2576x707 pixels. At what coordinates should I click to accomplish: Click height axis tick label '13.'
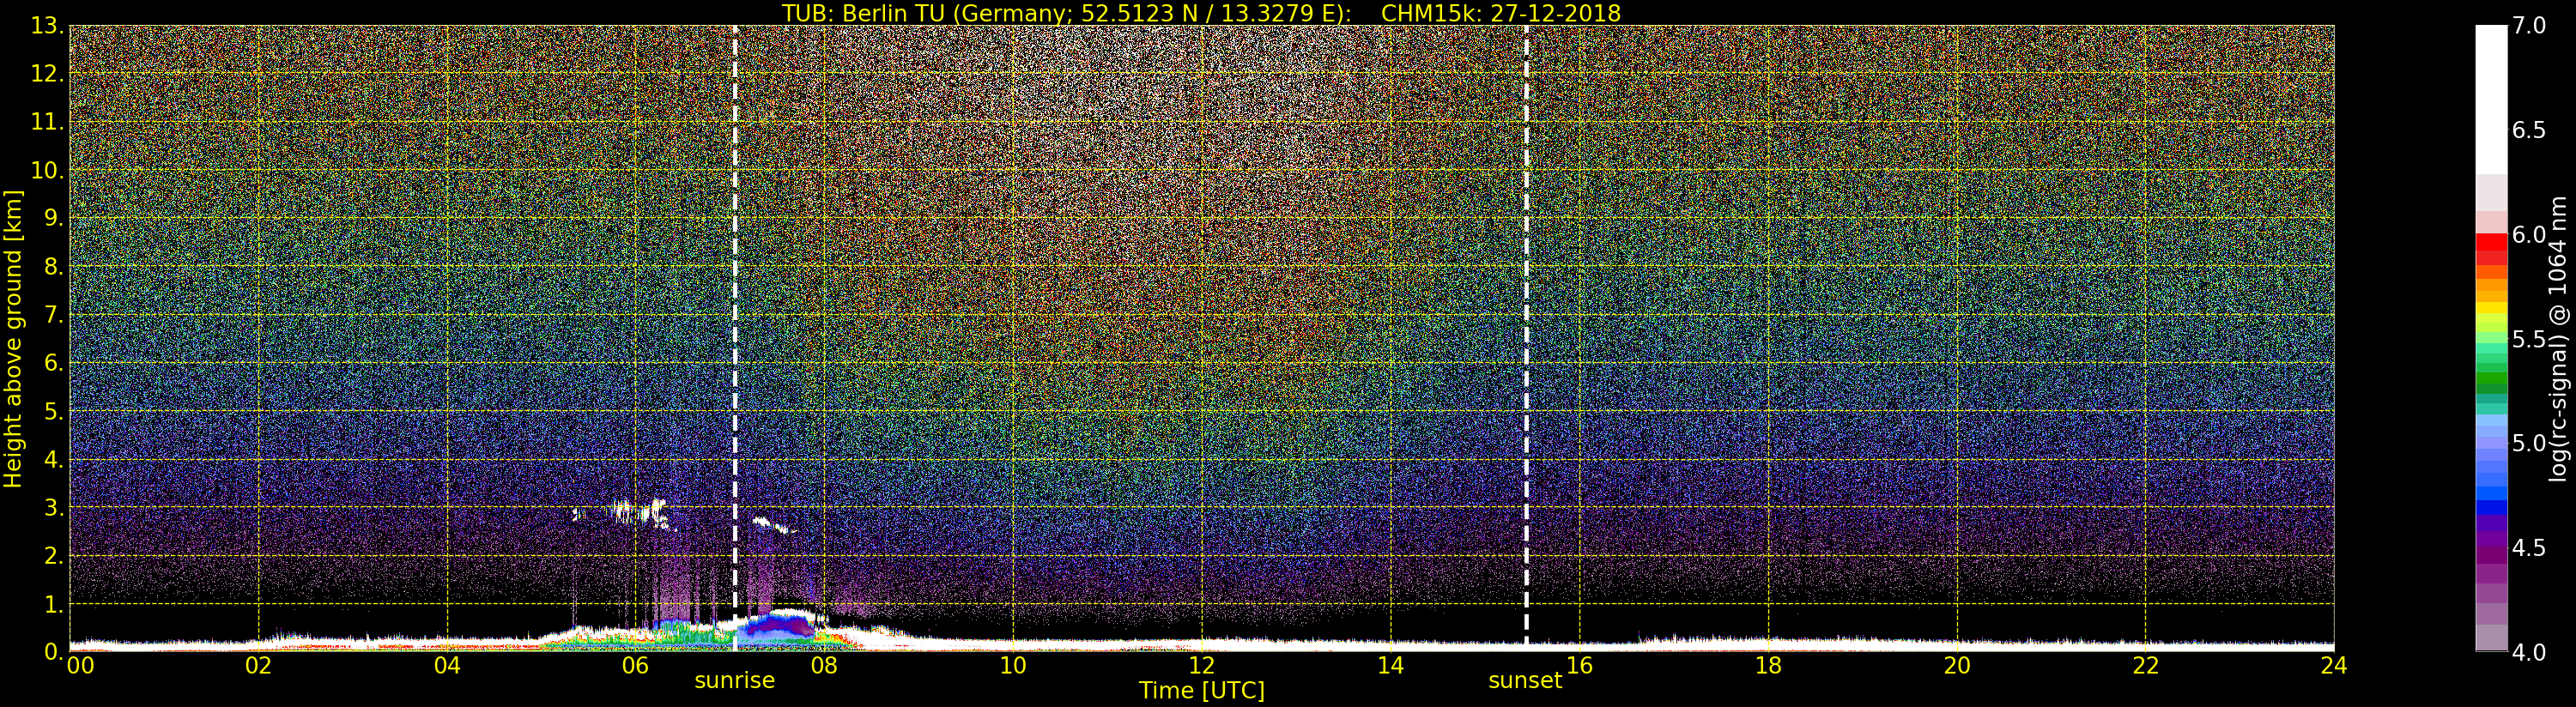point(48,26)
